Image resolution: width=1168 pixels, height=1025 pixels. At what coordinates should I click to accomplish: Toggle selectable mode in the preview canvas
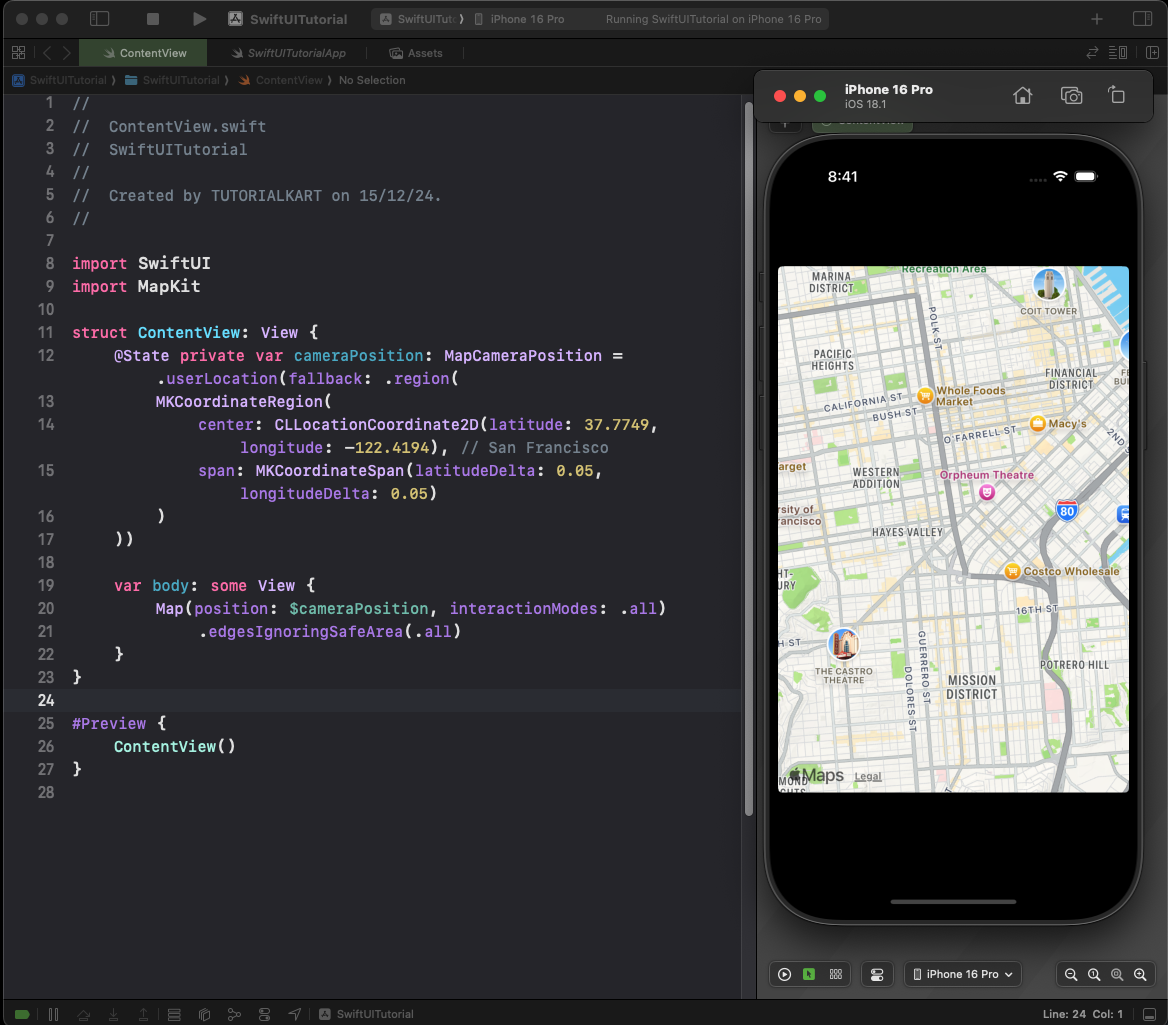click(x=810, y=974)
